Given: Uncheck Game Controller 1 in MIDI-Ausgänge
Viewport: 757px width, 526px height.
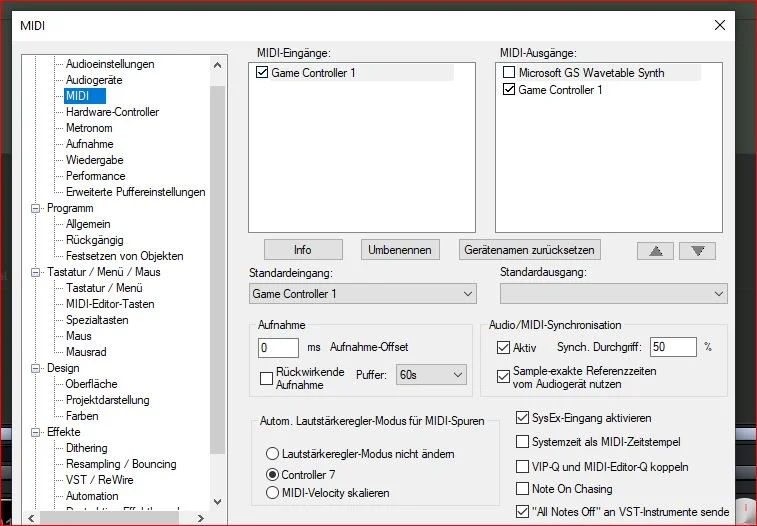Looking at the screenshot, I should point(509,89).
